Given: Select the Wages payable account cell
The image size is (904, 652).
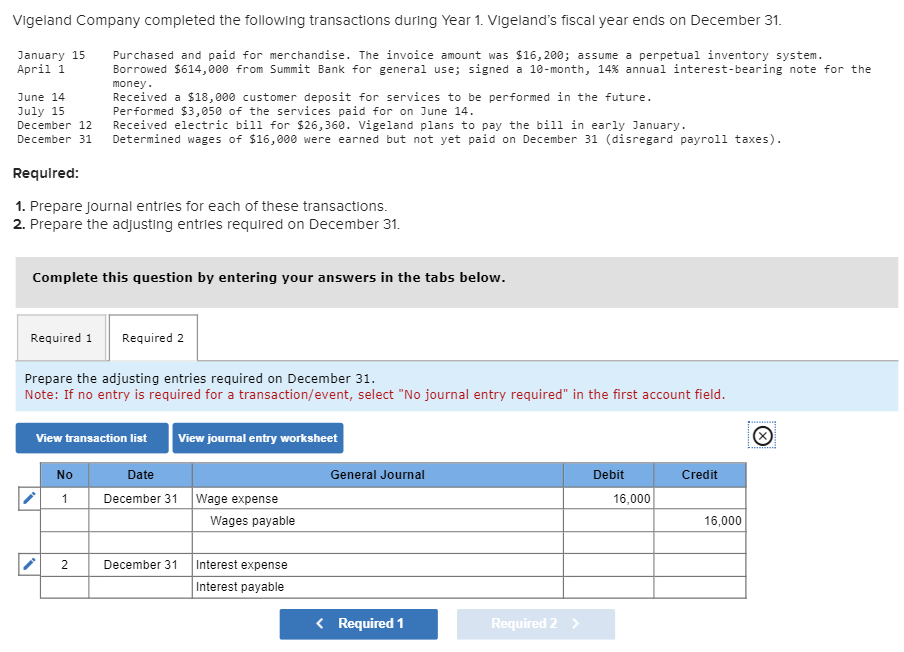Looking at the screenshot, I should coord(378,521).
